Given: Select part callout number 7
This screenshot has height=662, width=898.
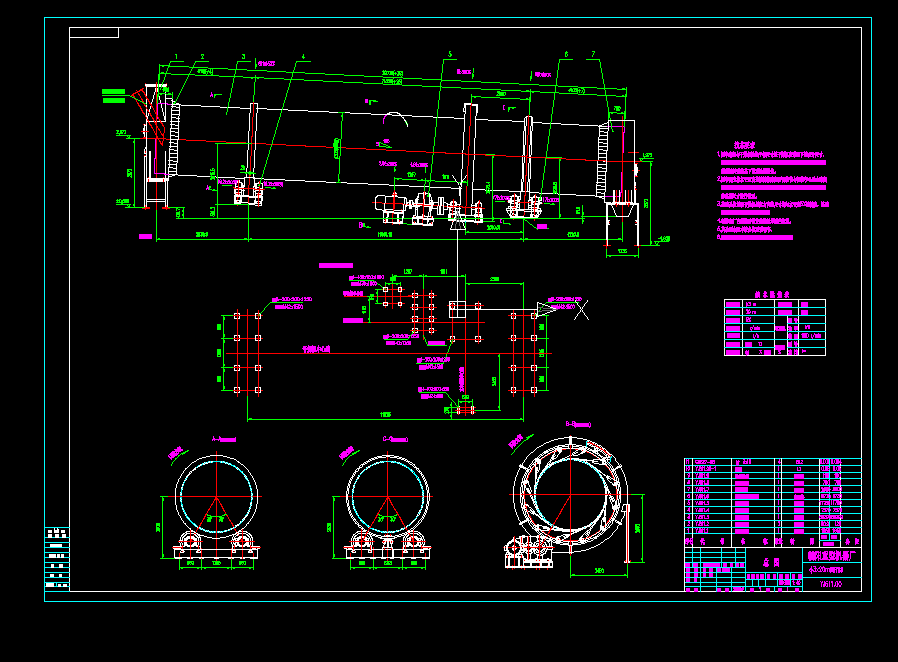Looking at the screenshot, I should pyautogui.click(x=593, y=55).
